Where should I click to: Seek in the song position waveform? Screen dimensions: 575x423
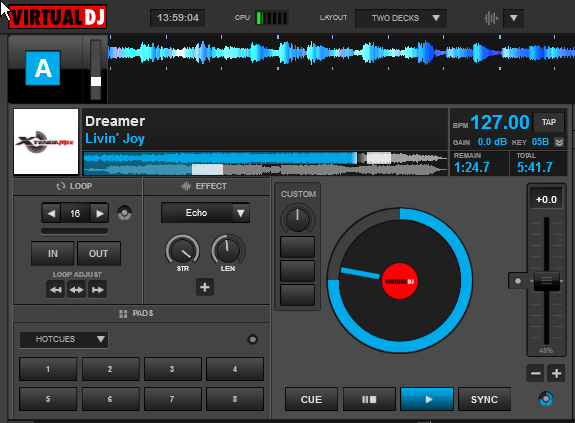click(265, 163)
